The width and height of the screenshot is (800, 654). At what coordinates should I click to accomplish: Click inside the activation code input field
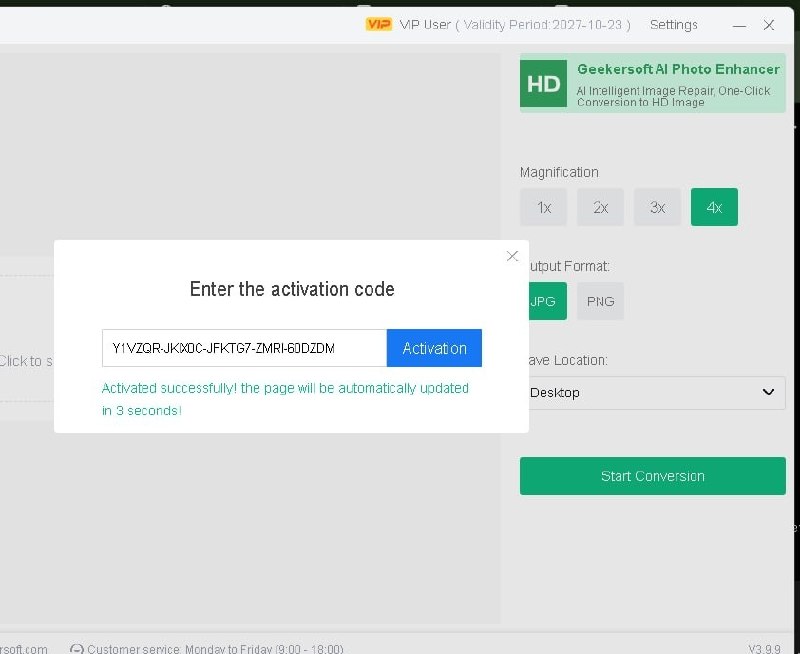pyautogui.click(x=244, y=348)
